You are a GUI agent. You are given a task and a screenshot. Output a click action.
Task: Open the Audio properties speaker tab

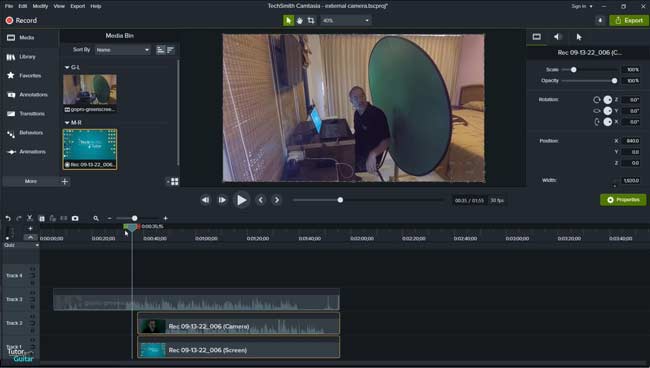click(x=558, y=37)
